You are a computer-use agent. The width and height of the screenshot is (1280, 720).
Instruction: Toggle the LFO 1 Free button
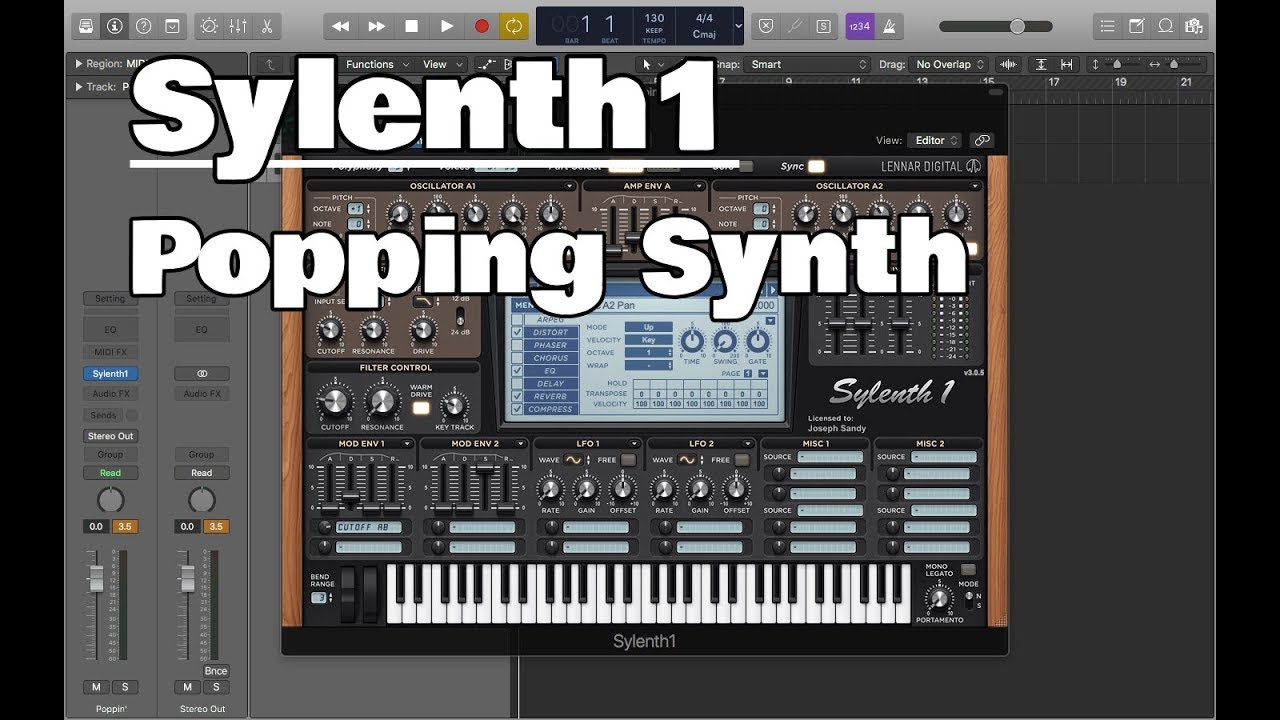[x=628, y=460]
